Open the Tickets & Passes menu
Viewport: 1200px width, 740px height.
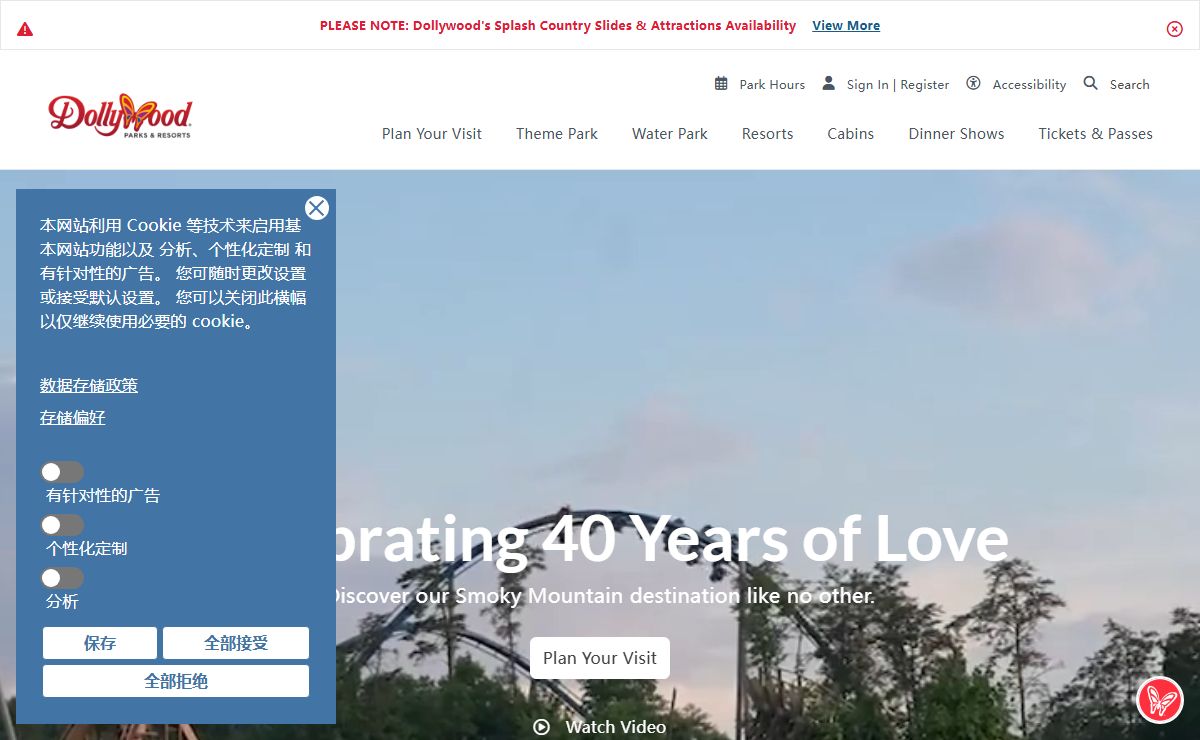[1095, 134]
